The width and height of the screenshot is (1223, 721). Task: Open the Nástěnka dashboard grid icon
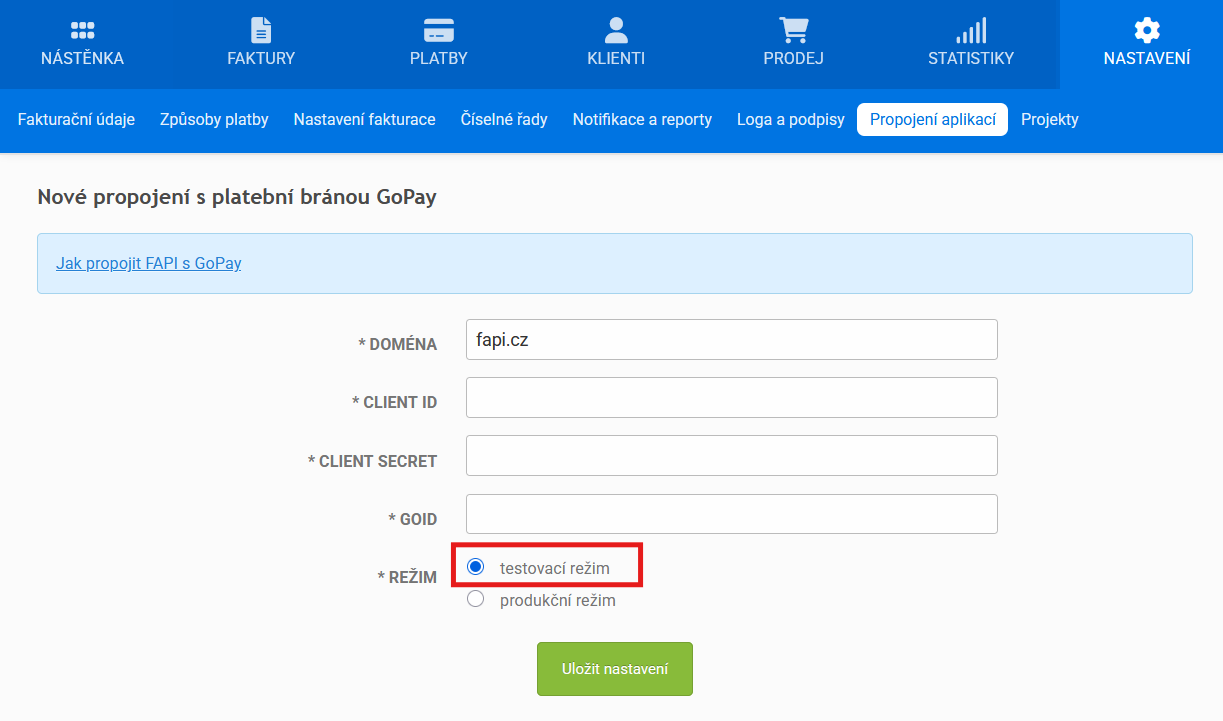[83, 30]
